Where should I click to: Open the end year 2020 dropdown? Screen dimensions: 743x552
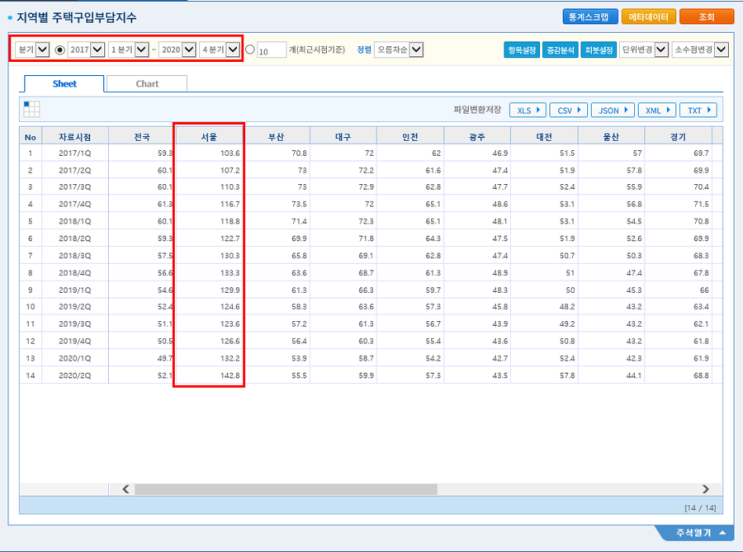177,49
